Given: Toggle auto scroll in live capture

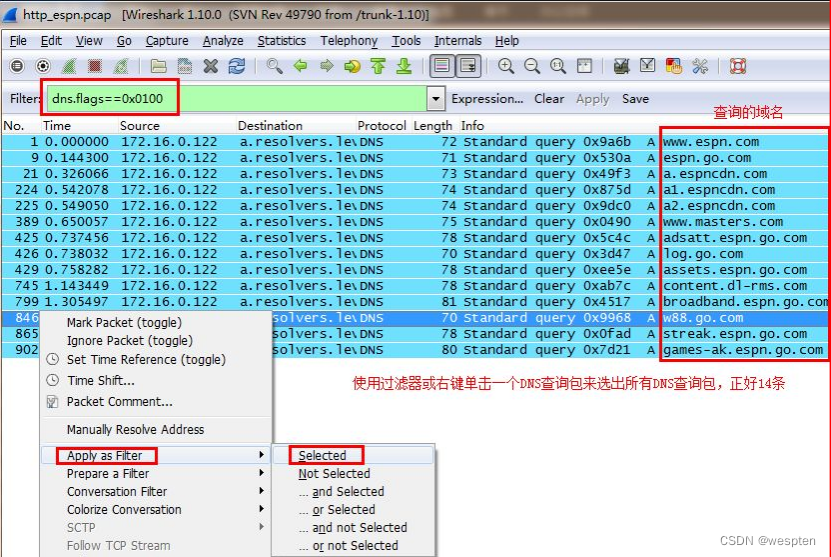Looking at the screenshot, I should 468,66.
